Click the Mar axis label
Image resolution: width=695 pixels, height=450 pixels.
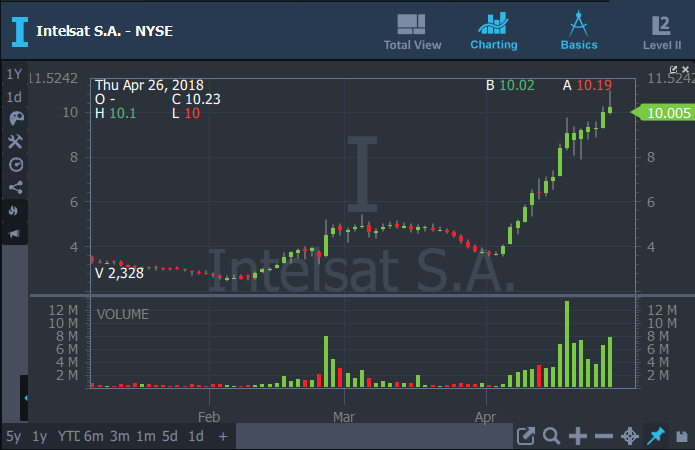(x=344, y=417)
